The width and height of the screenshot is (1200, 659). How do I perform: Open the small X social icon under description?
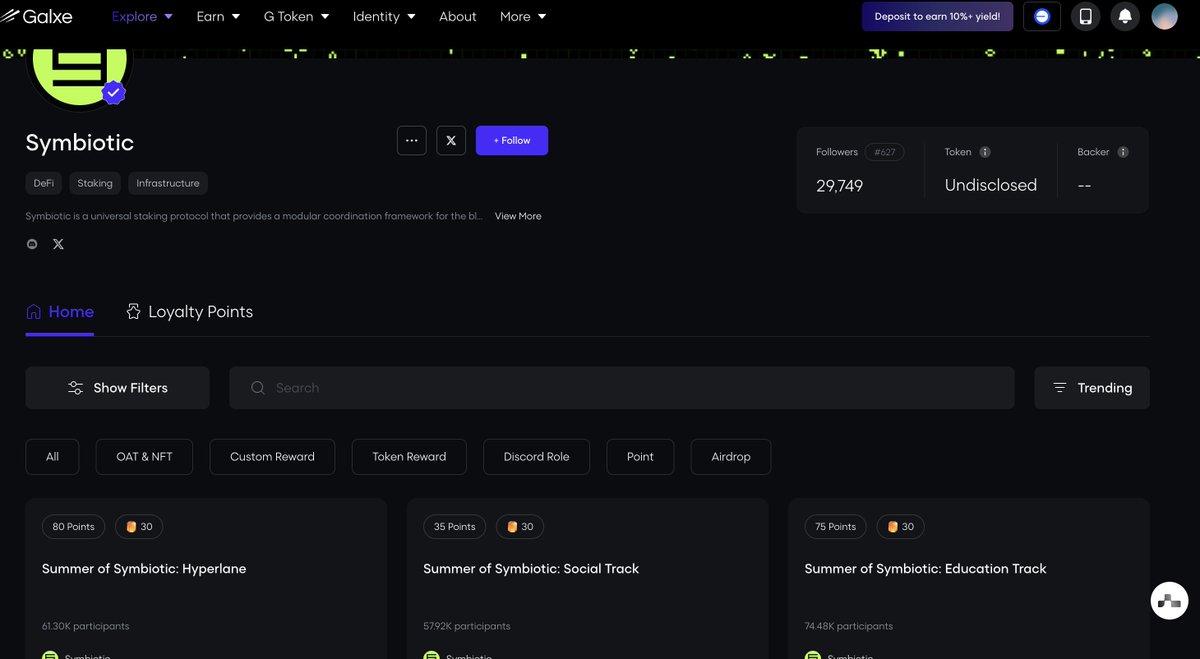click(58, 244)
